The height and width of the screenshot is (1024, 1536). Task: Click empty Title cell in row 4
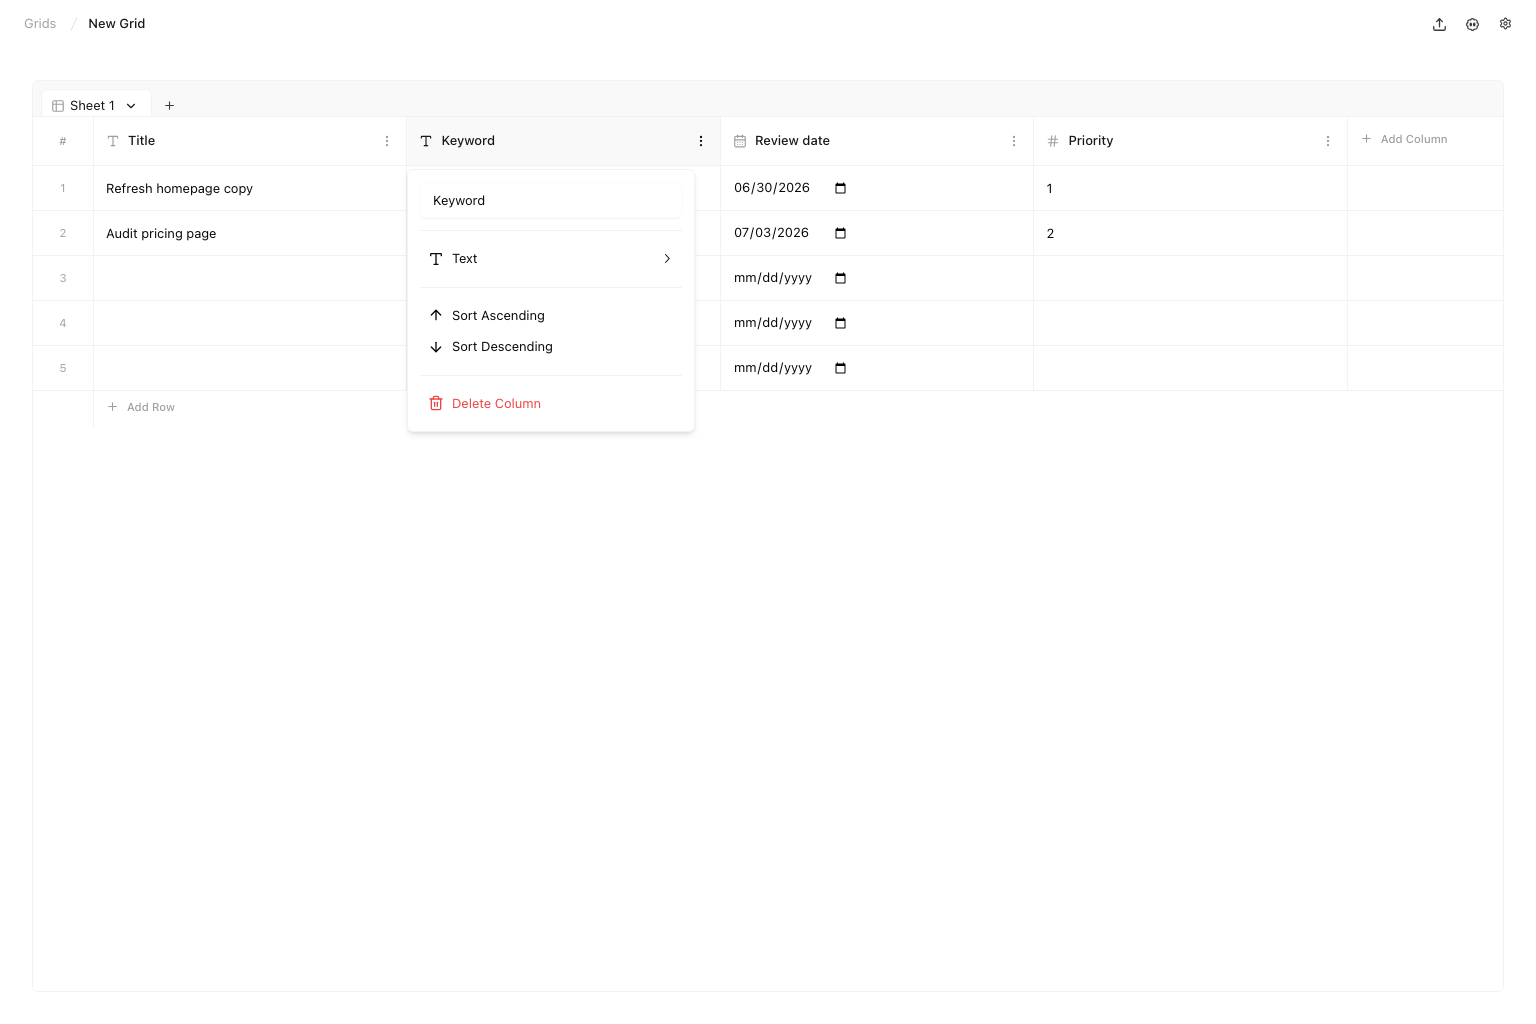point(250,323)
